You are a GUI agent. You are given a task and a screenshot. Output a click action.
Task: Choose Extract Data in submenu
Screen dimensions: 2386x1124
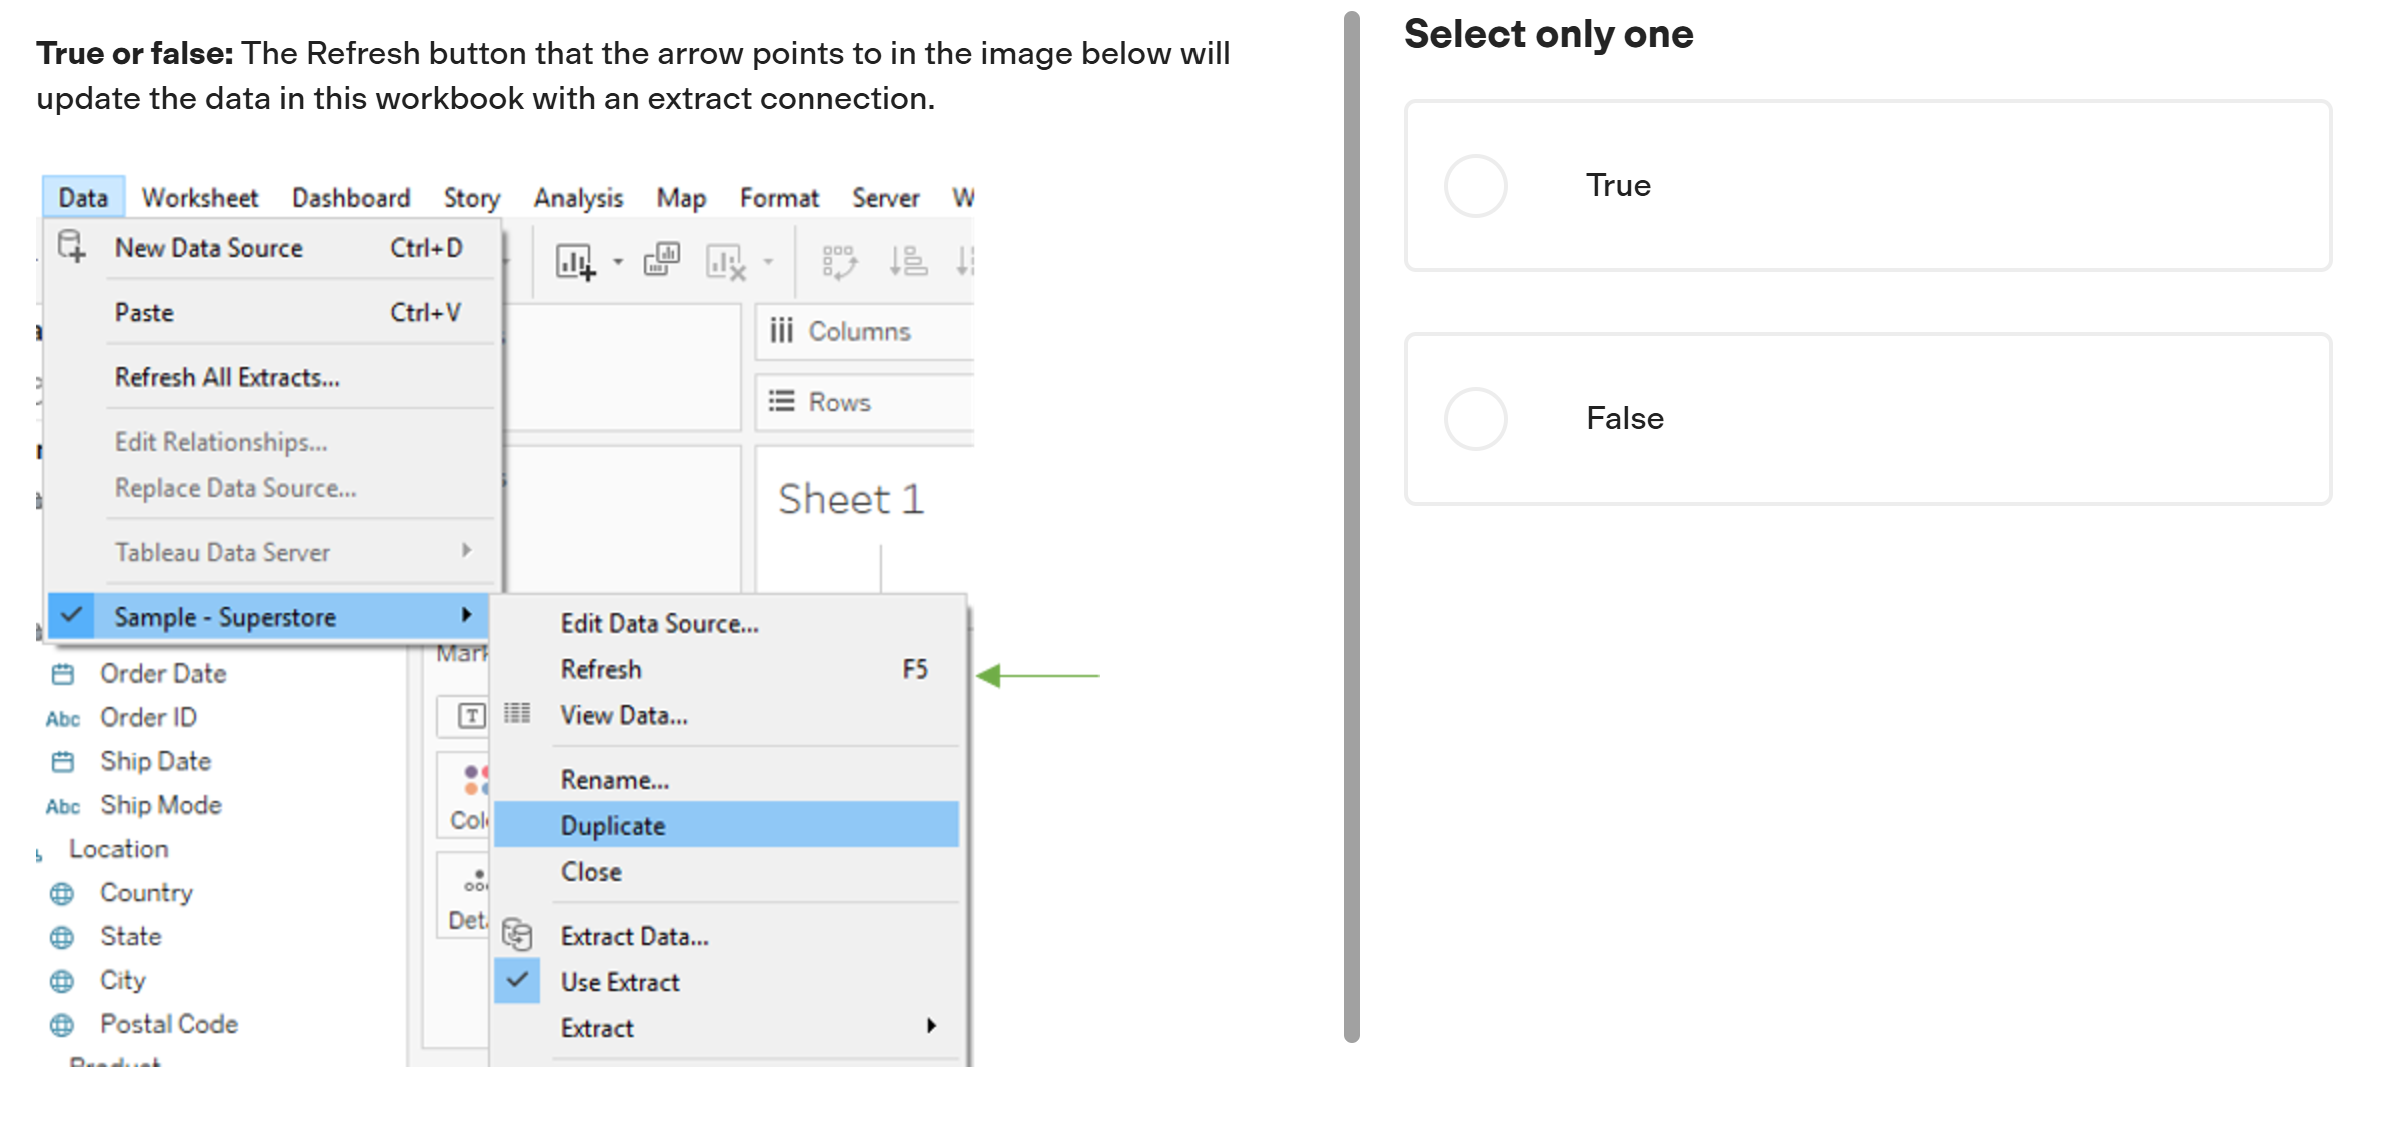coord(727,937)
